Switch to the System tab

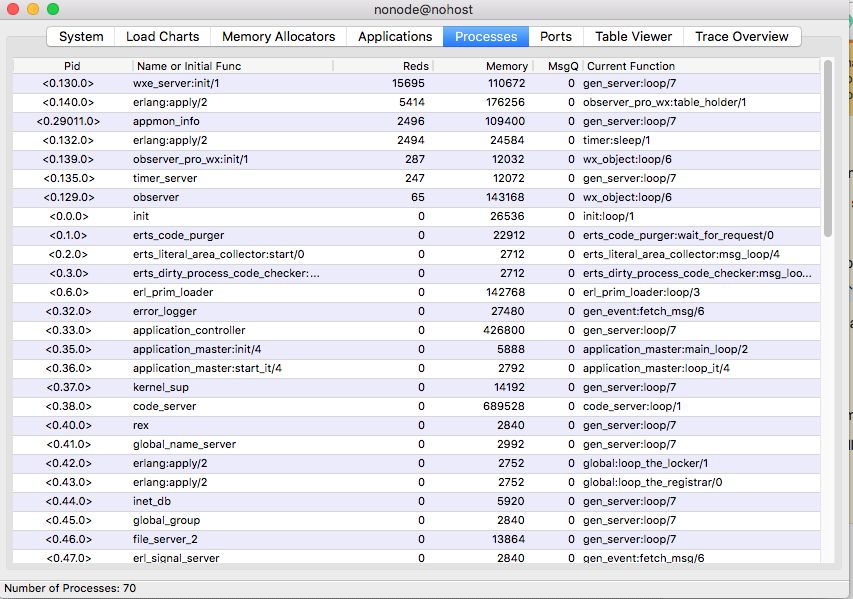click(x=81, y=36)
